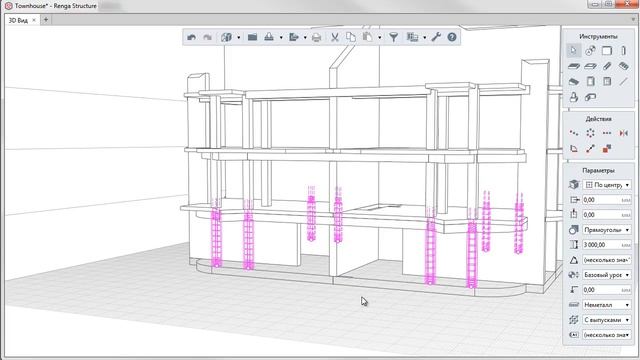Open settings with the wrench icon
The image size is (640, 360).
coord(436,37)
